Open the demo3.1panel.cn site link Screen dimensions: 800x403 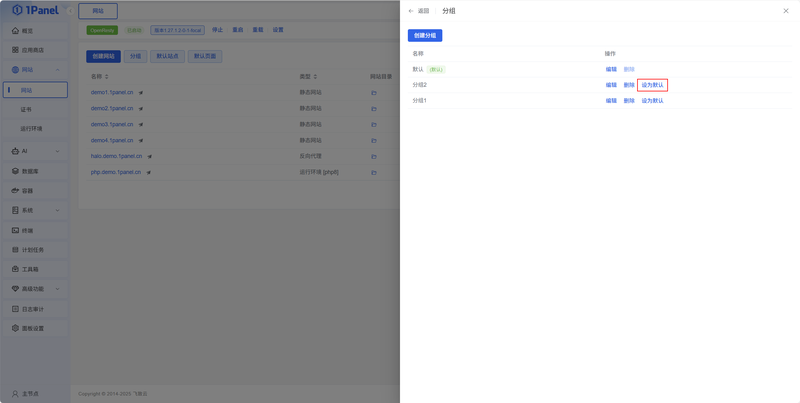click(112, 124)
